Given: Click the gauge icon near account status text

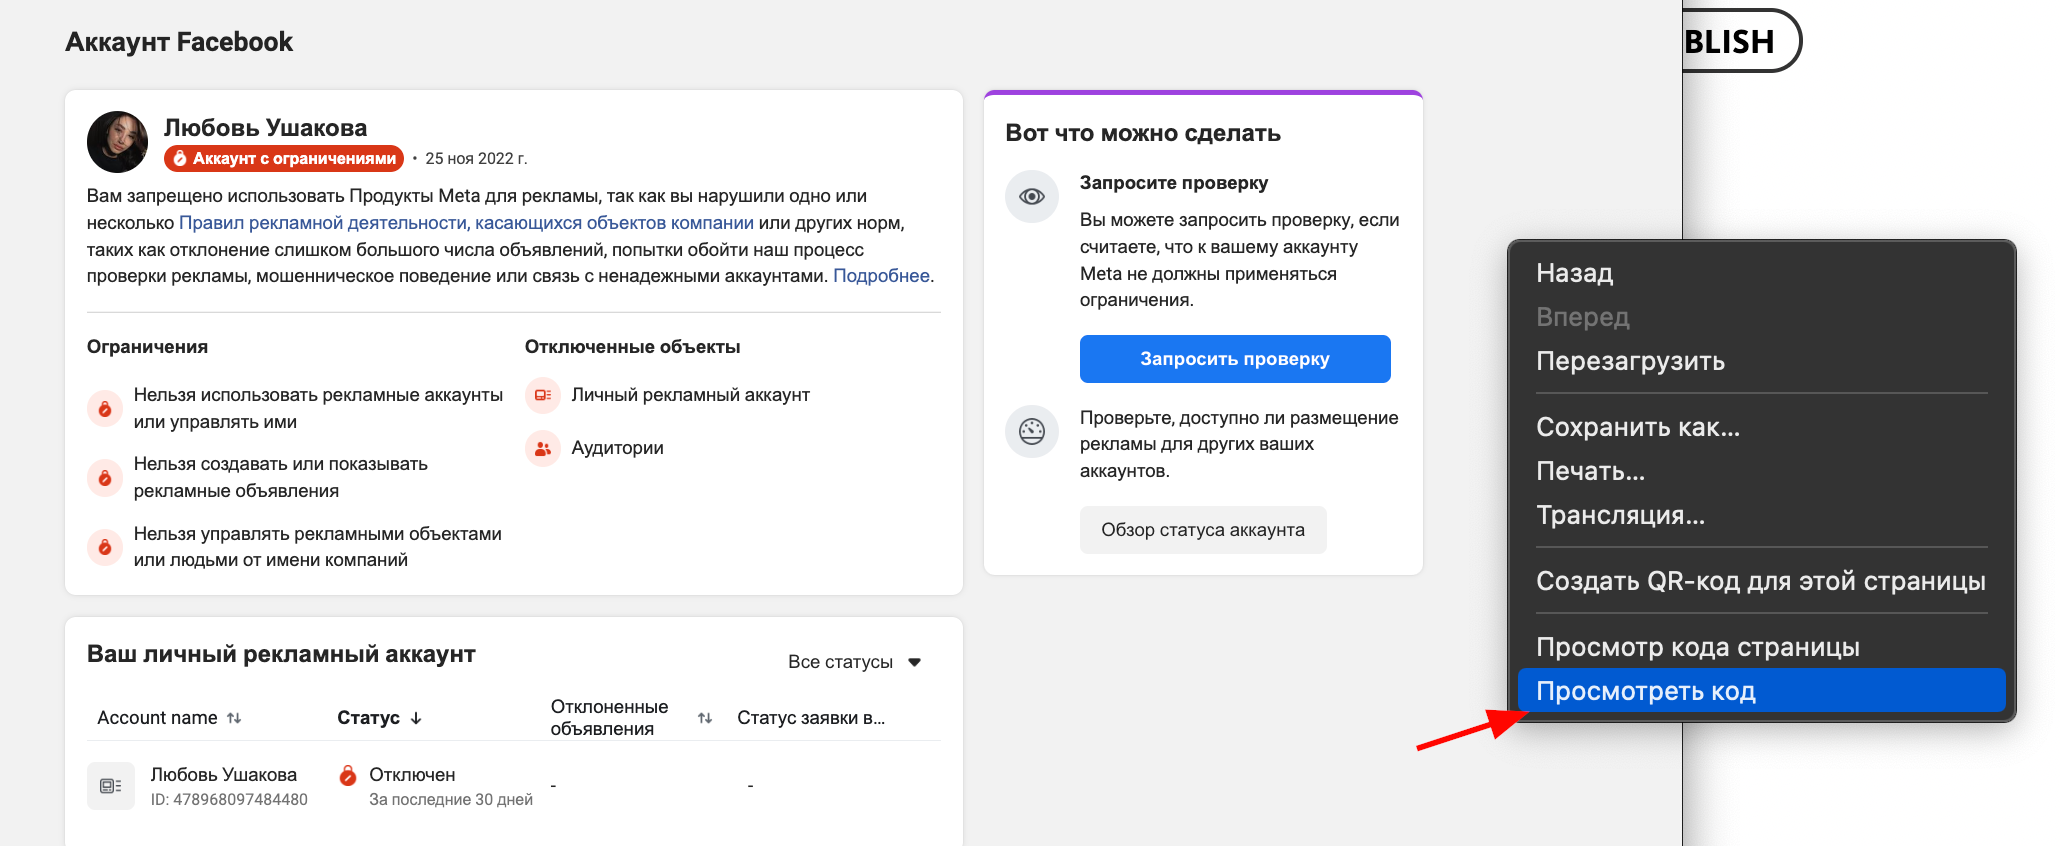Looking at the screenshot, I should [x=1032, y=432].
